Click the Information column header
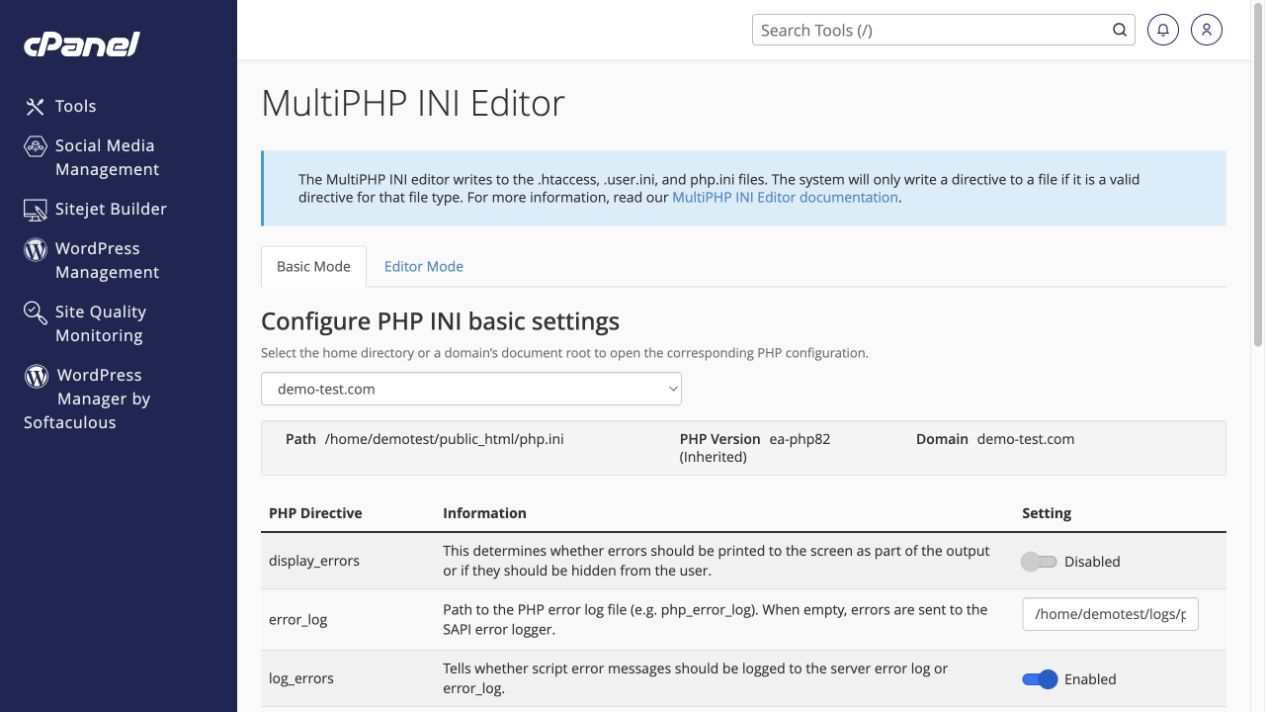 (485, 513)
